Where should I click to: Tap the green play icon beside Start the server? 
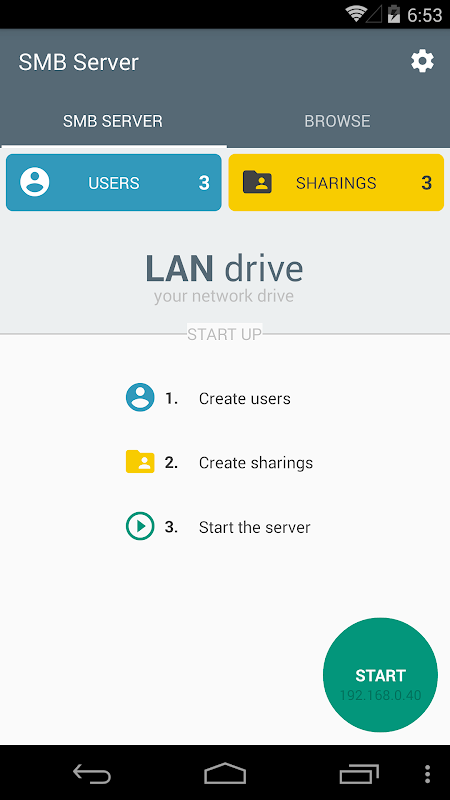pos(140,526)
